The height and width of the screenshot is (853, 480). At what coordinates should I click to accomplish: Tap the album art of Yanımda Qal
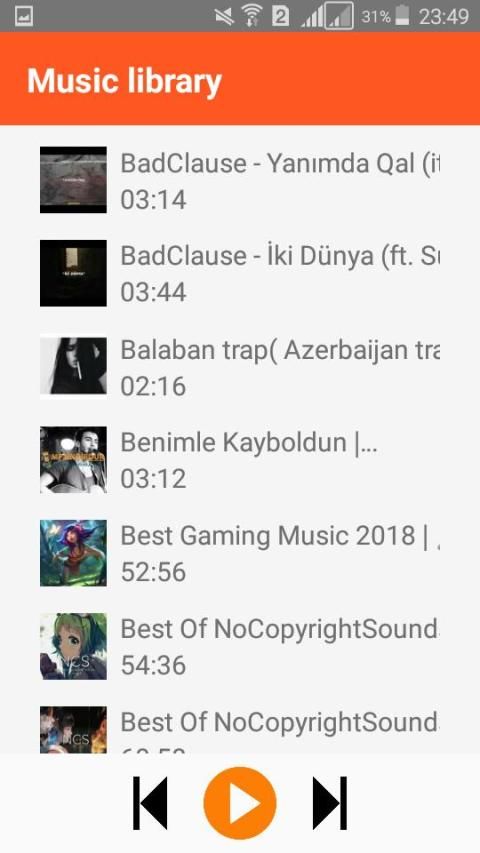[x=73, y=180]
